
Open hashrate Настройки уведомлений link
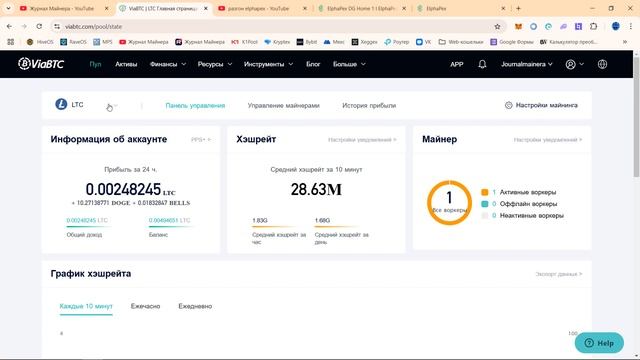pos(362,140)
